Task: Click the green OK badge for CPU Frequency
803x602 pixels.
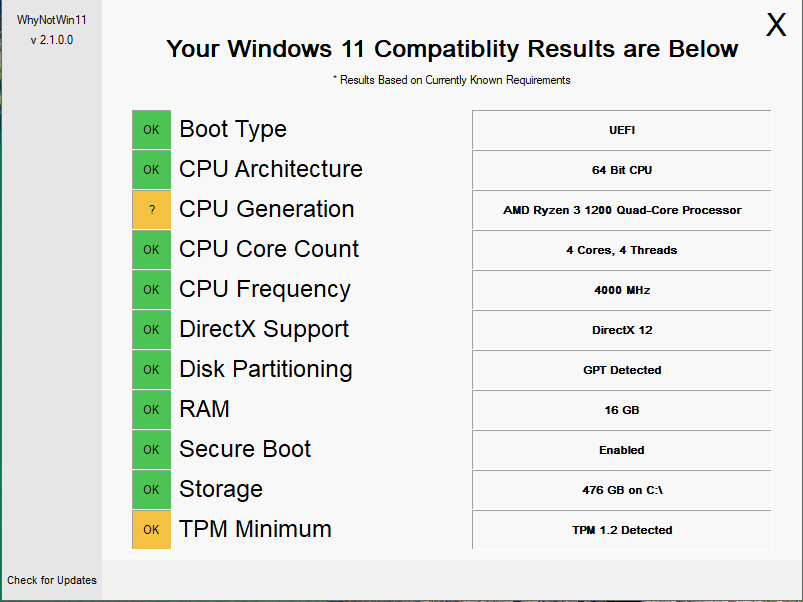Action: (152, 289)
